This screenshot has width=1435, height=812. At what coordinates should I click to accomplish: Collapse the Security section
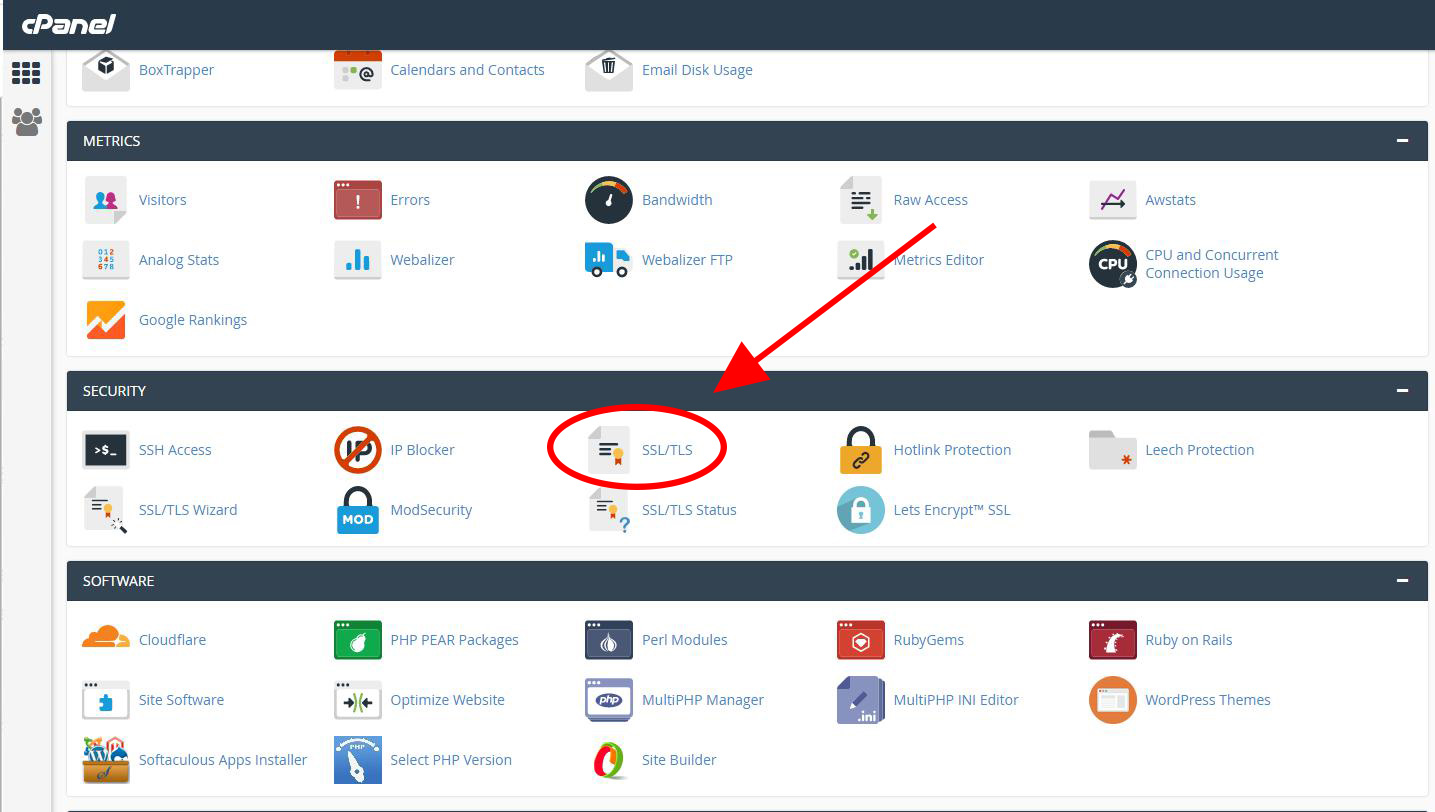click(x=1403, y=391)
